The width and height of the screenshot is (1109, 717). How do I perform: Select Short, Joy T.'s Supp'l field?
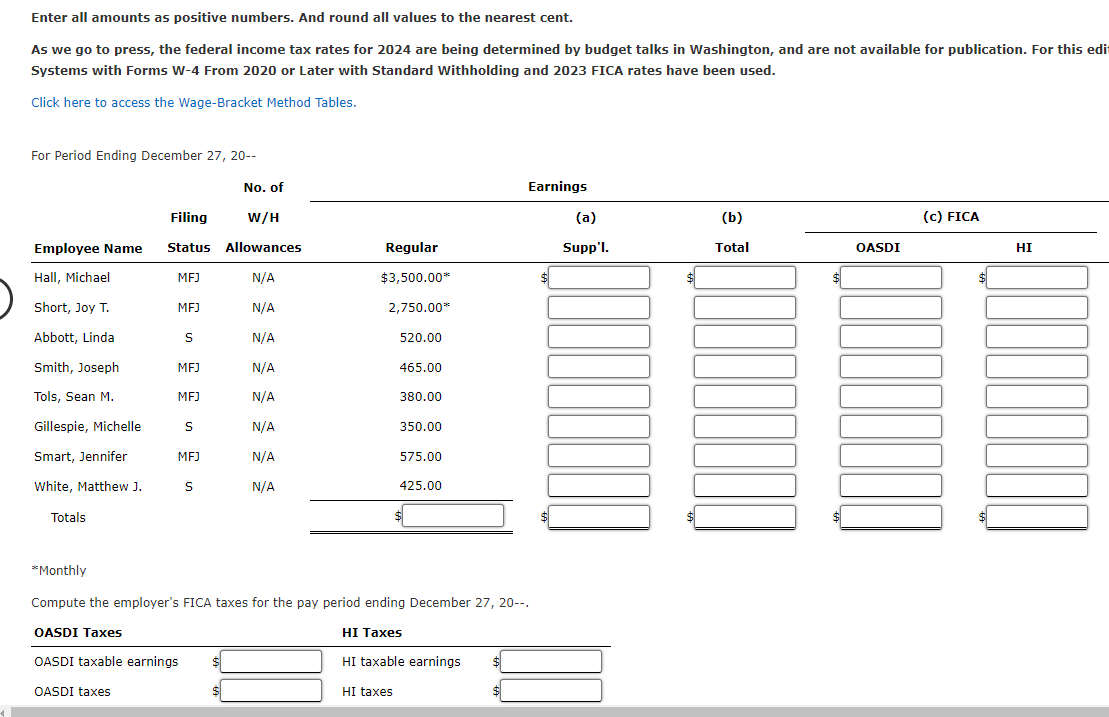click(x=598, y=307)
